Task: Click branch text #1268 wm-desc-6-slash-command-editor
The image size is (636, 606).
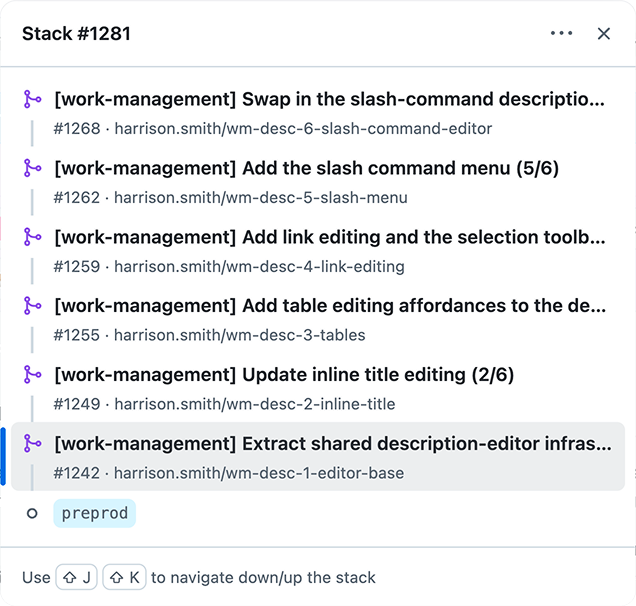Action: point(273,129)
